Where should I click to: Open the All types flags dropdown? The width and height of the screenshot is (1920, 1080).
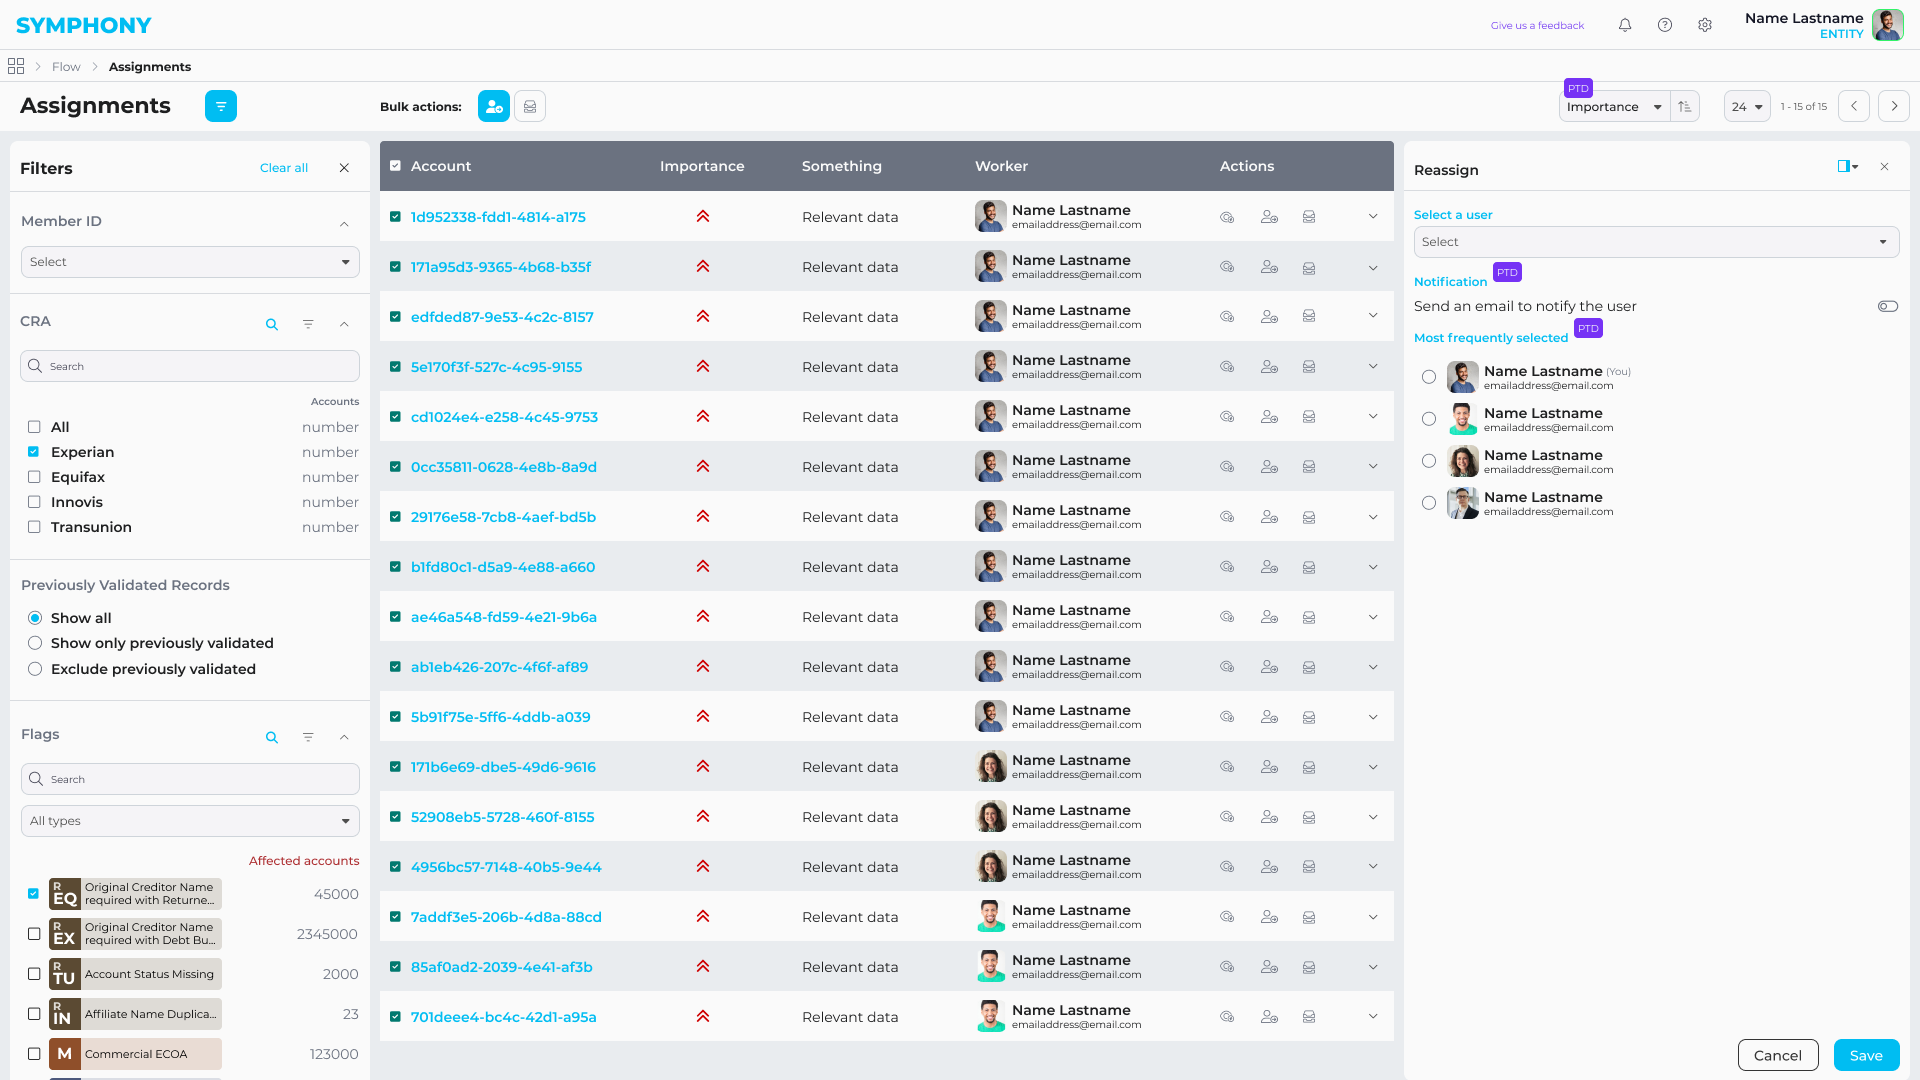click(190, 821)
